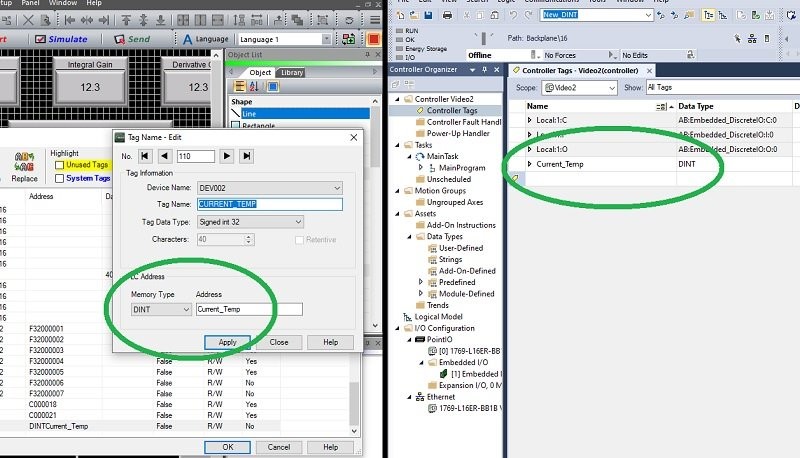Viewport: 800px width, 458px height.
Task: Click the Tag Name field with CURRENT_TEMP
Action: point(269,204)
